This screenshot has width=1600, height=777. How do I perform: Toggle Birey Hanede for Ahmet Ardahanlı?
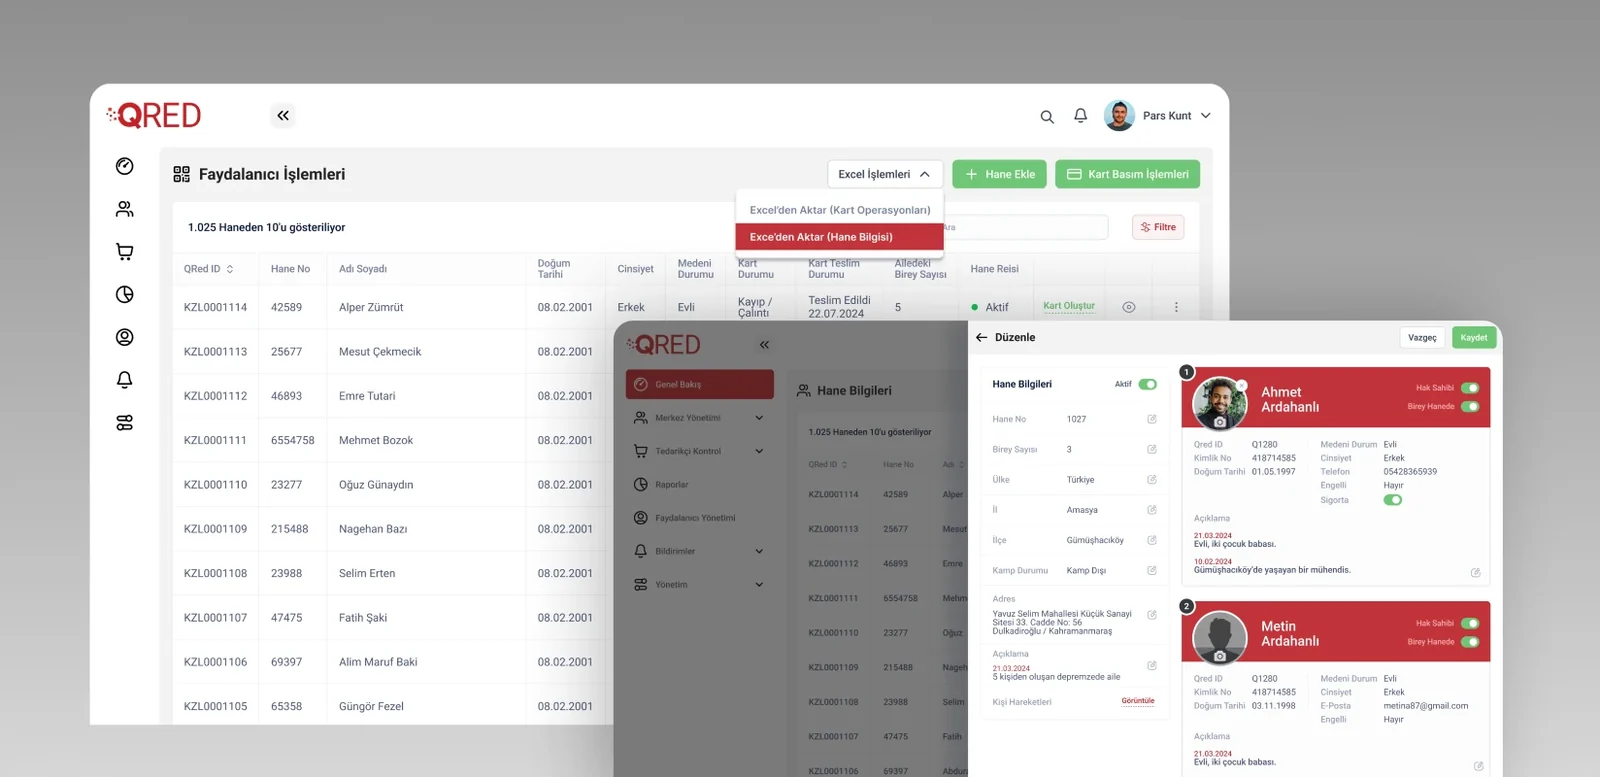pyautogui.click(x=1470, y=406)
